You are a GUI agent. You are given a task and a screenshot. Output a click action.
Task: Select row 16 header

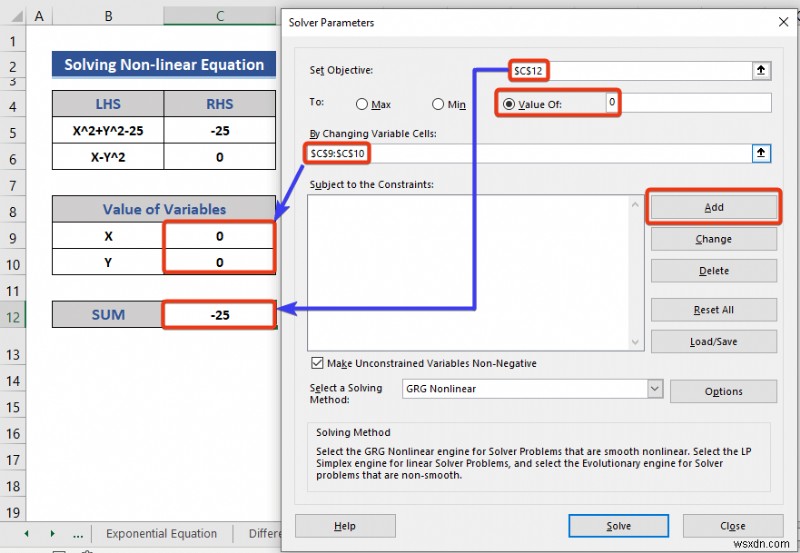coord(13,434)
